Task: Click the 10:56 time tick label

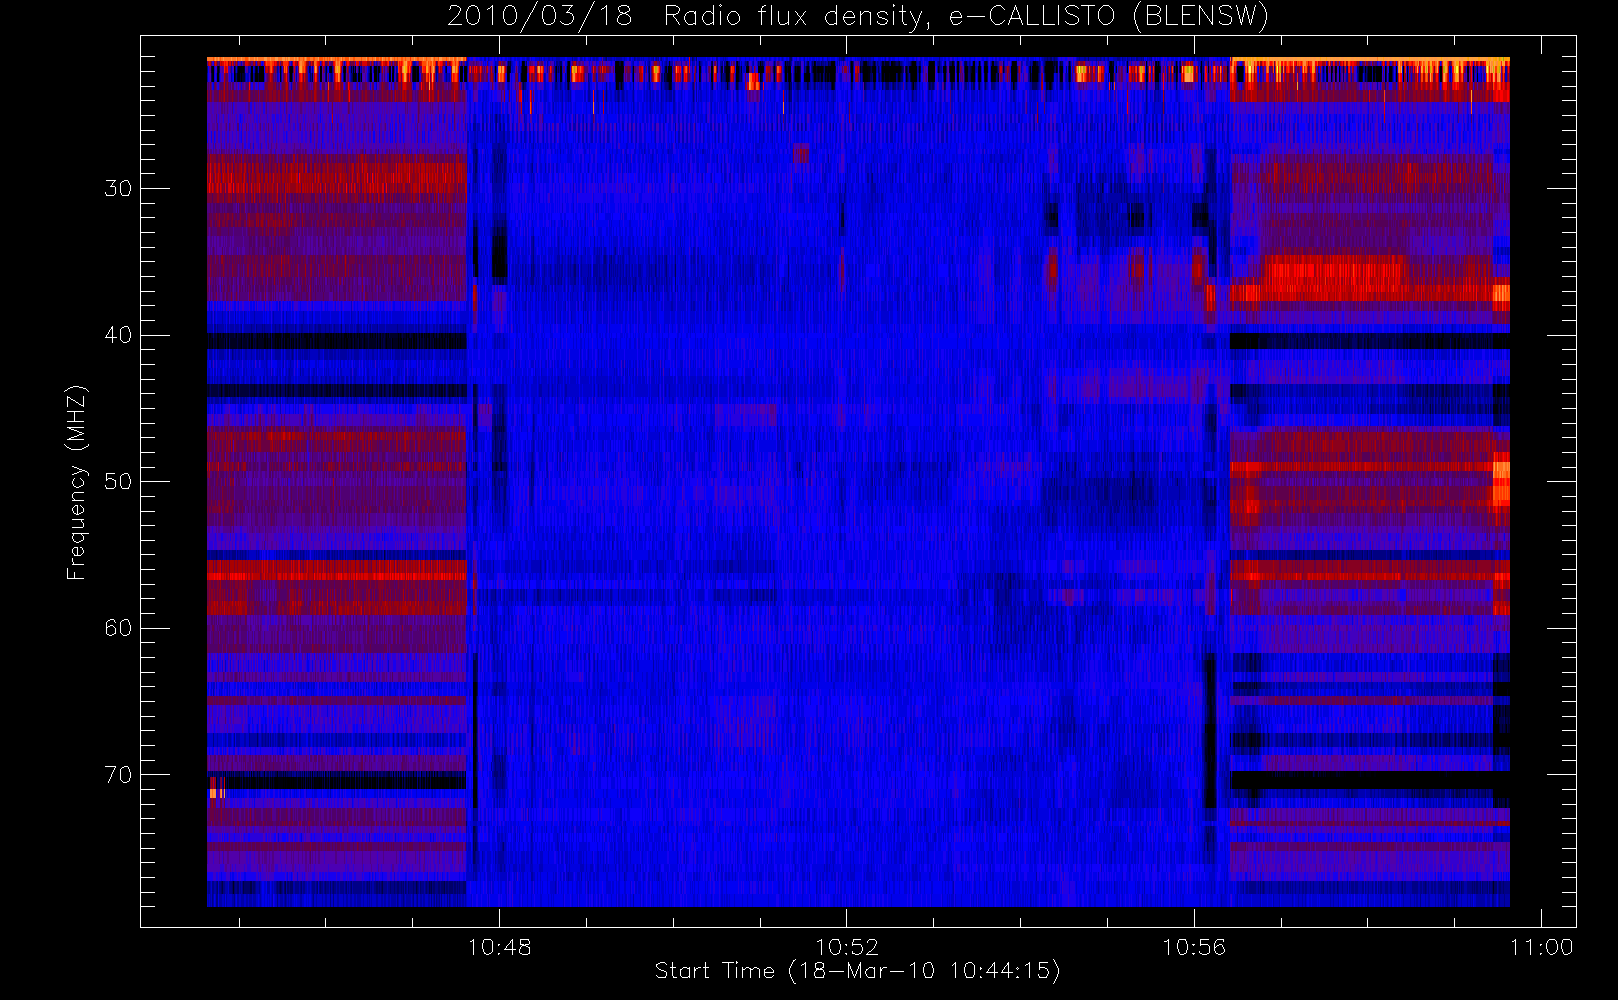Action: [1194, 947]
